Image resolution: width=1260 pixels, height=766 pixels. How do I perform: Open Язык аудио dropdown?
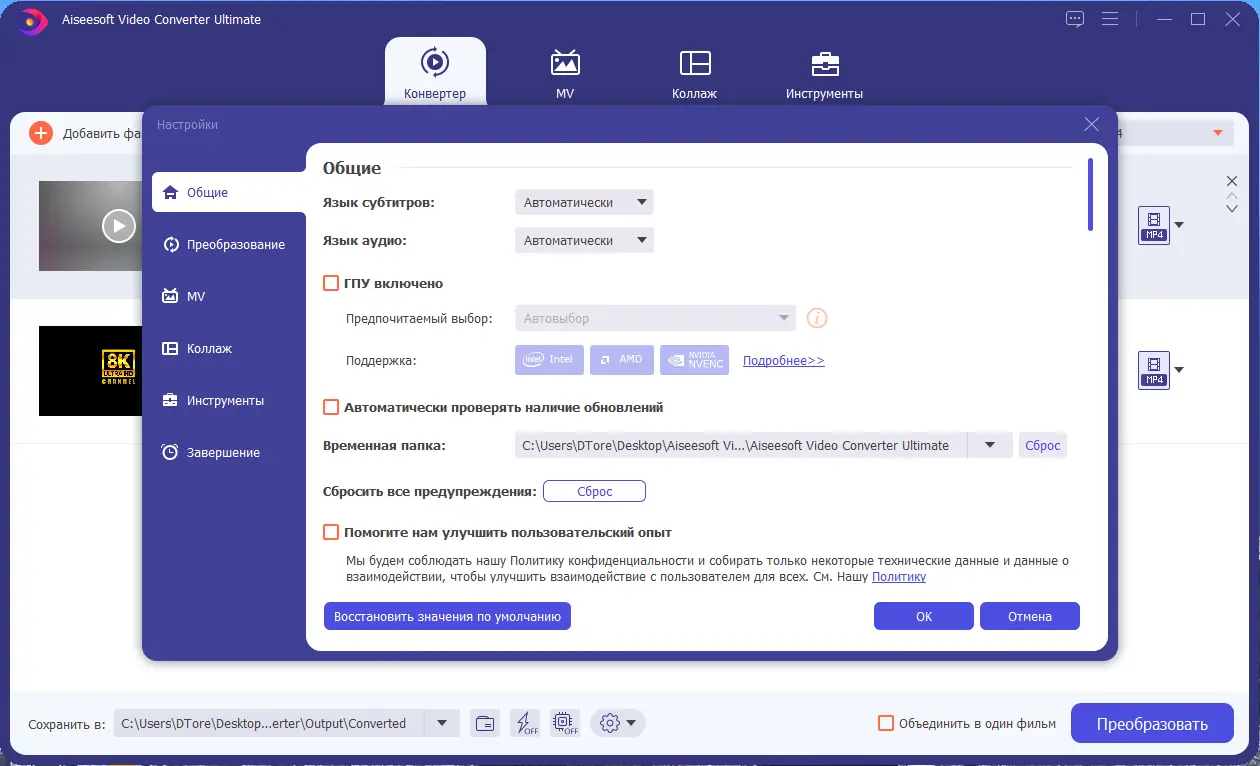[x=584, y=240]
